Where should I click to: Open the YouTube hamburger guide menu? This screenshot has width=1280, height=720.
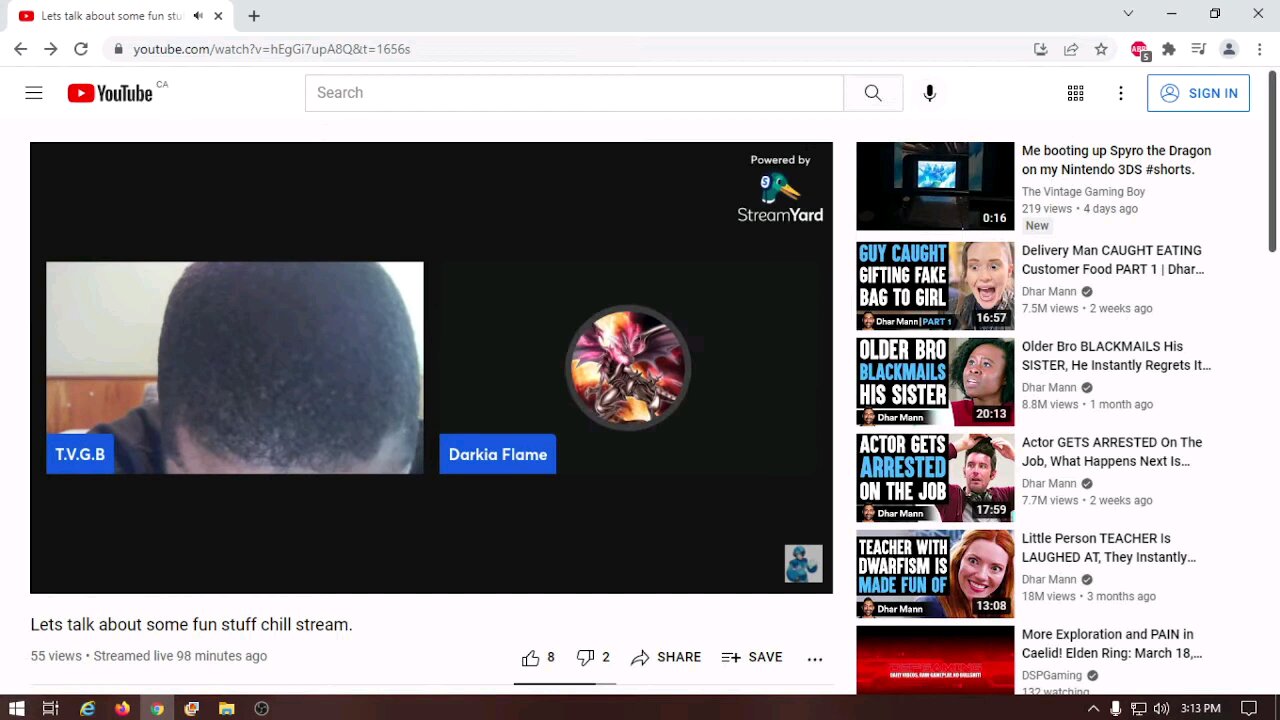[34, 93]
